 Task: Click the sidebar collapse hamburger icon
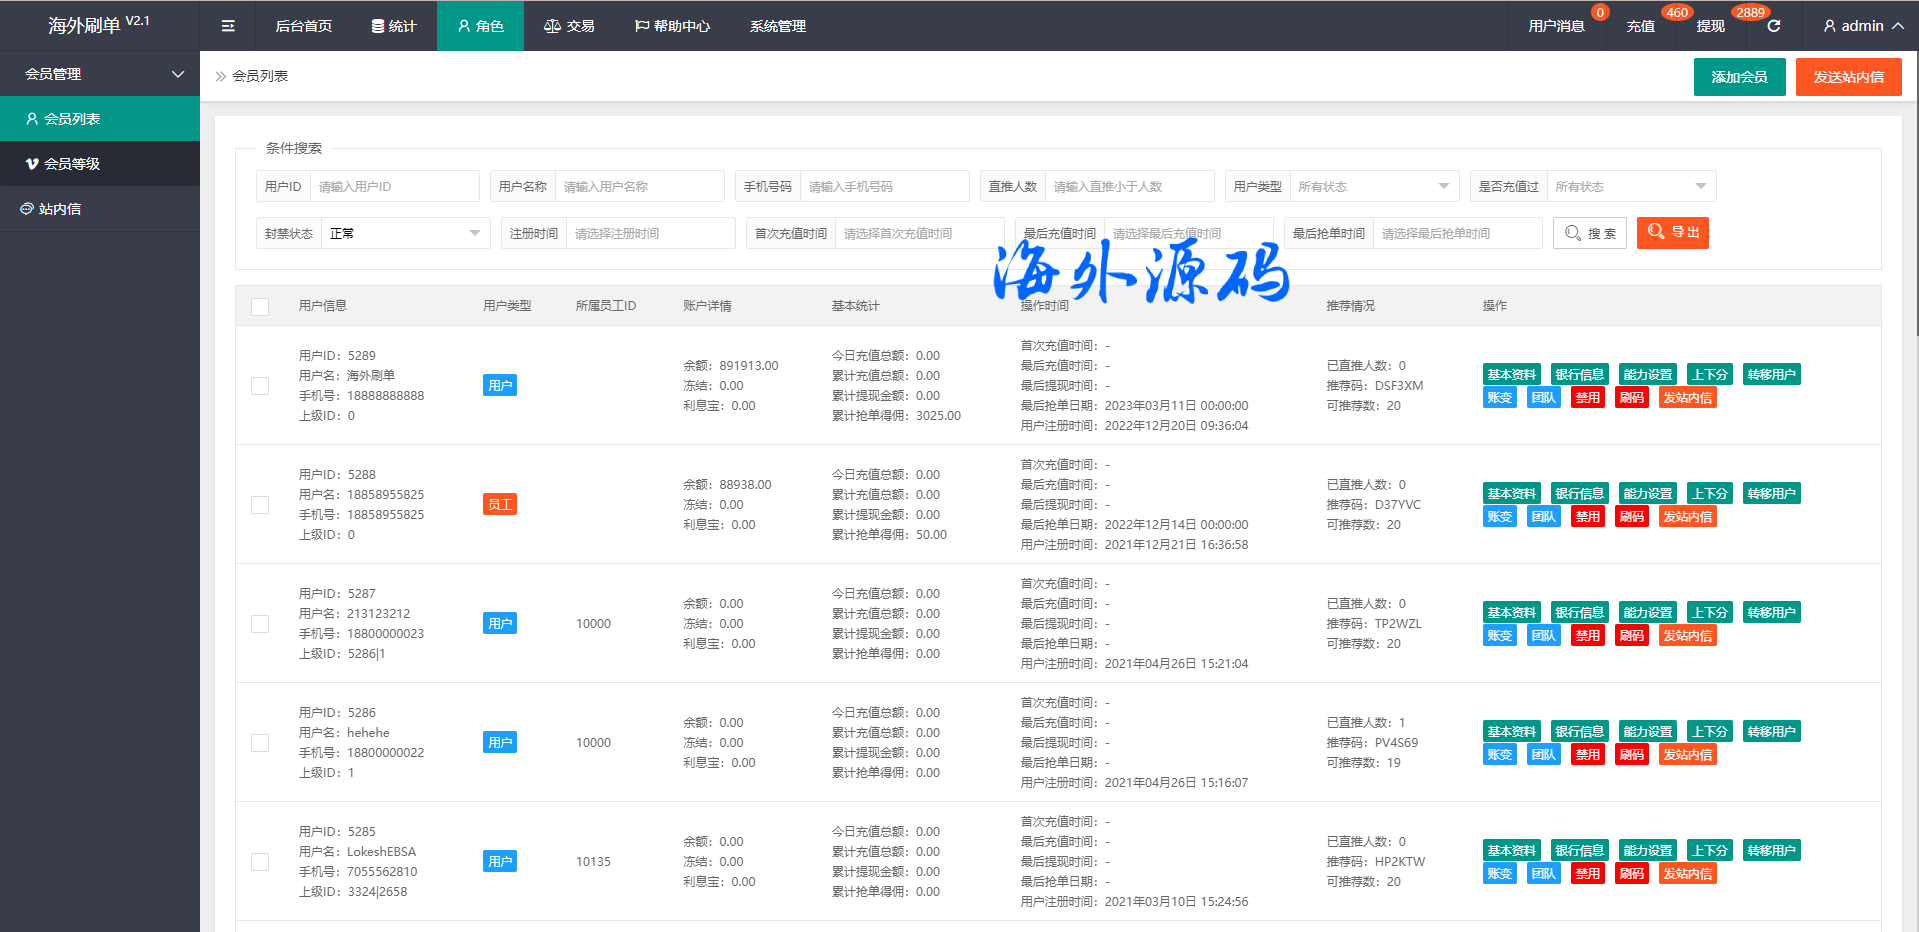coord(228,26)
